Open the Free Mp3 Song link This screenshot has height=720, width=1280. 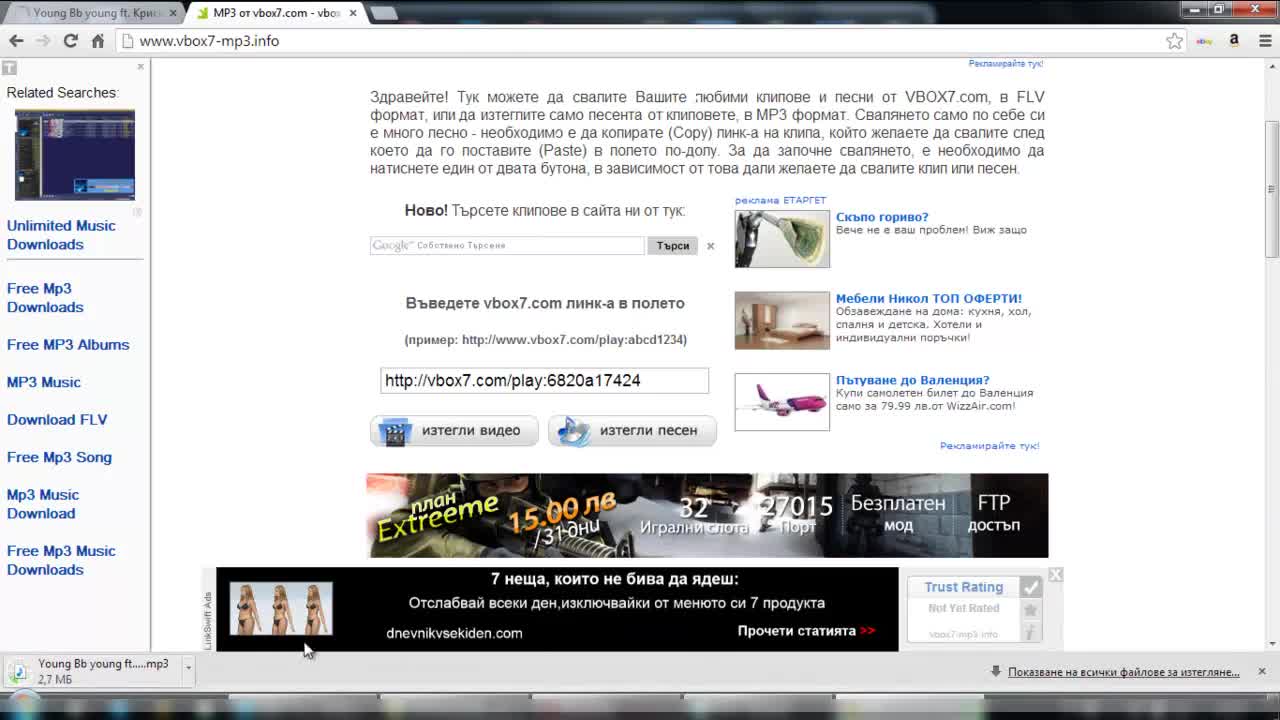click(59, 457)
